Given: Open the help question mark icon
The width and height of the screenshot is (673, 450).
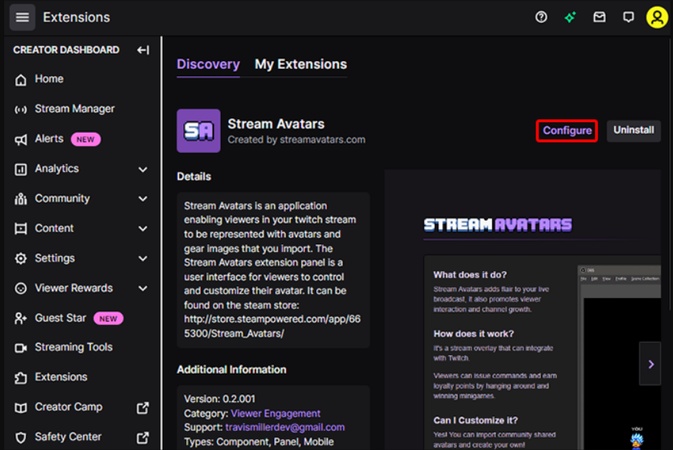Looking at the screenshot, I should click(541, 17).
